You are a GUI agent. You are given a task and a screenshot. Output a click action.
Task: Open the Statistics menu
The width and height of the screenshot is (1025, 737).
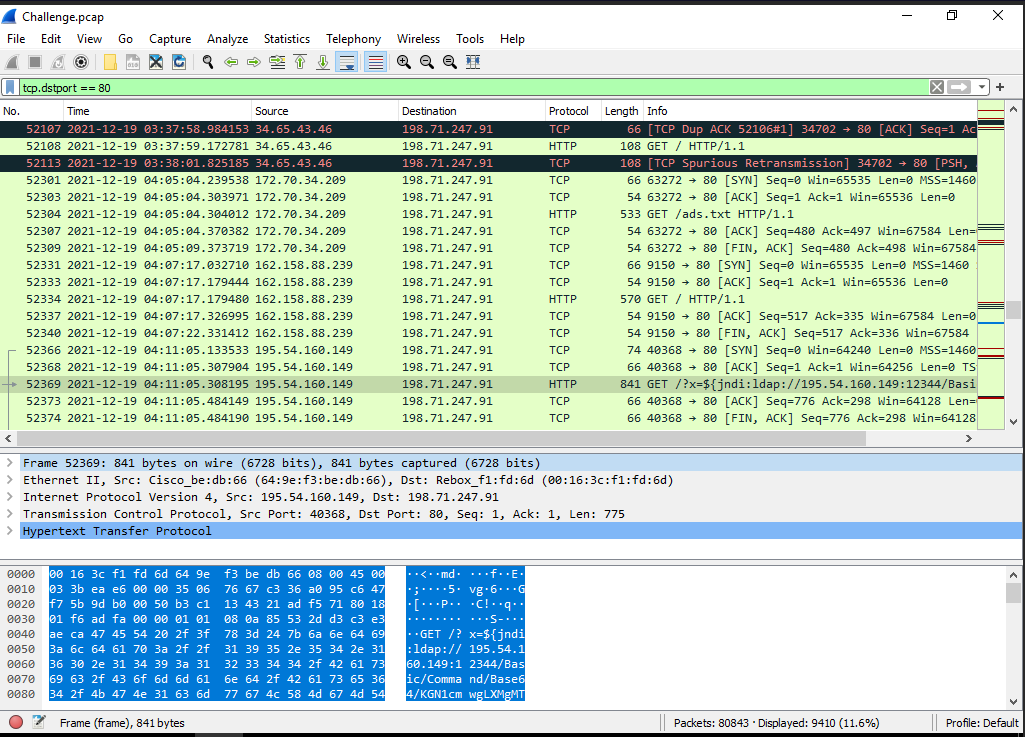click(287, 39)
